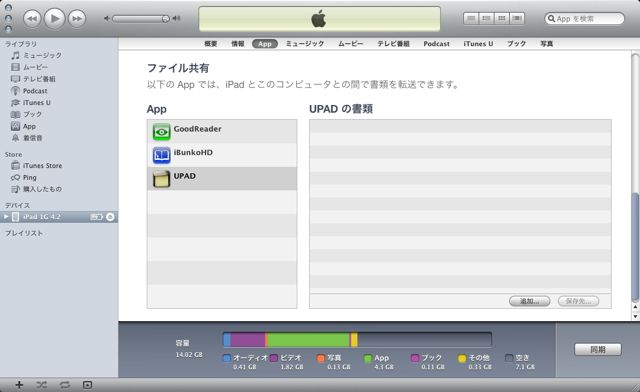Screen dimensions: 640x392
Task: Open the テレビ番組 tab
Action: coord(393,44)
